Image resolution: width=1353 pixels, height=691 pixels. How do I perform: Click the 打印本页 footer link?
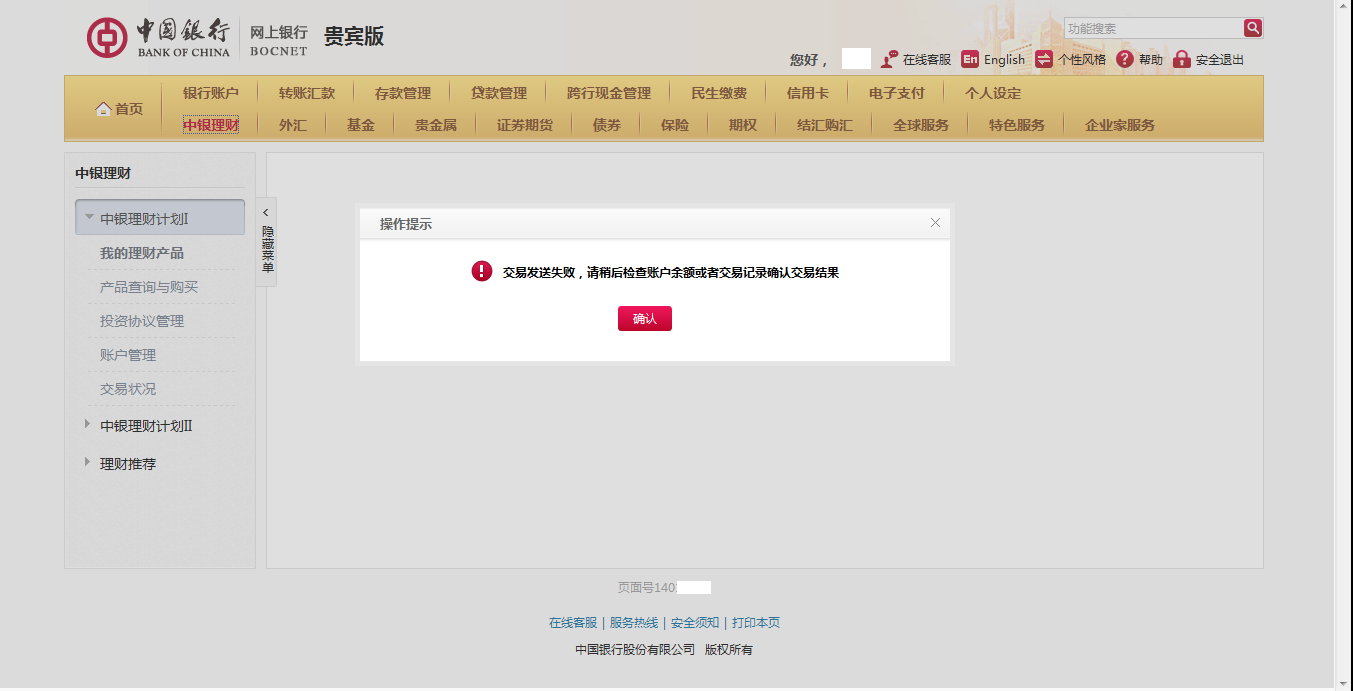(756, 623)
